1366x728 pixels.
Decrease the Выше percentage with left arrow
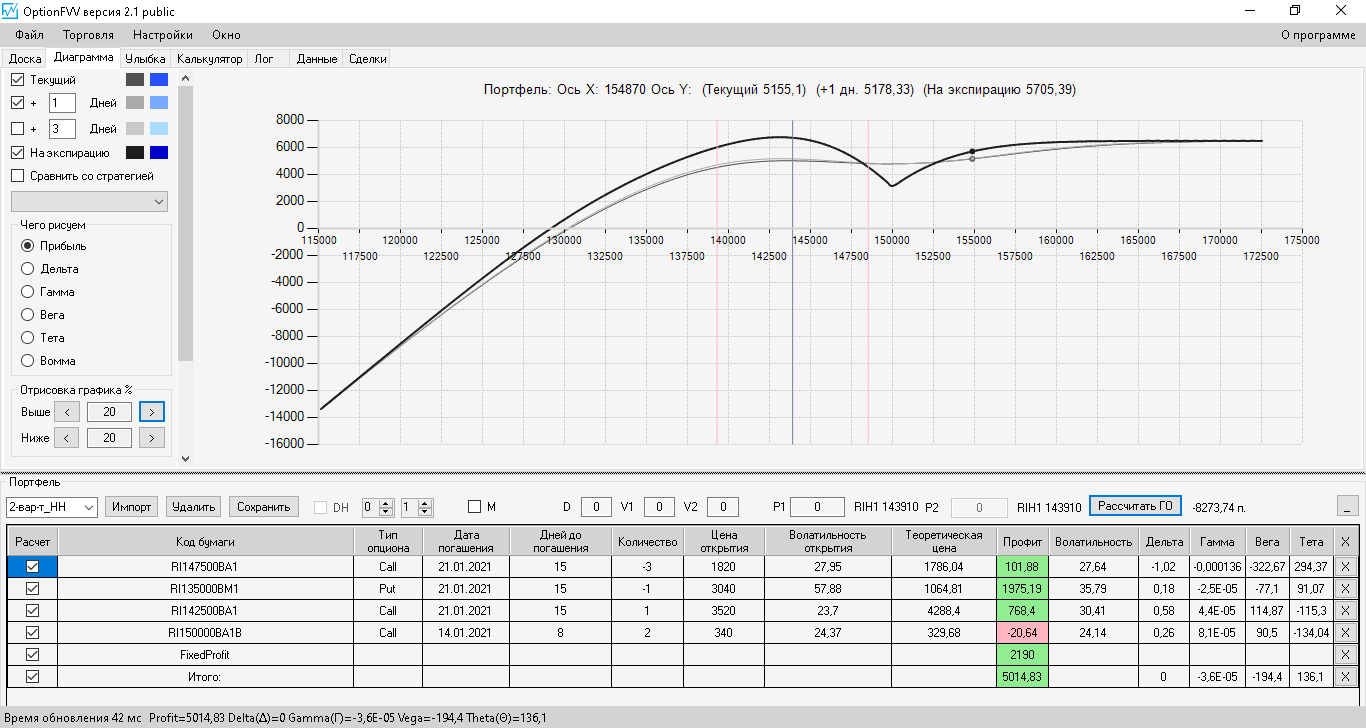[x=66, y=412]
